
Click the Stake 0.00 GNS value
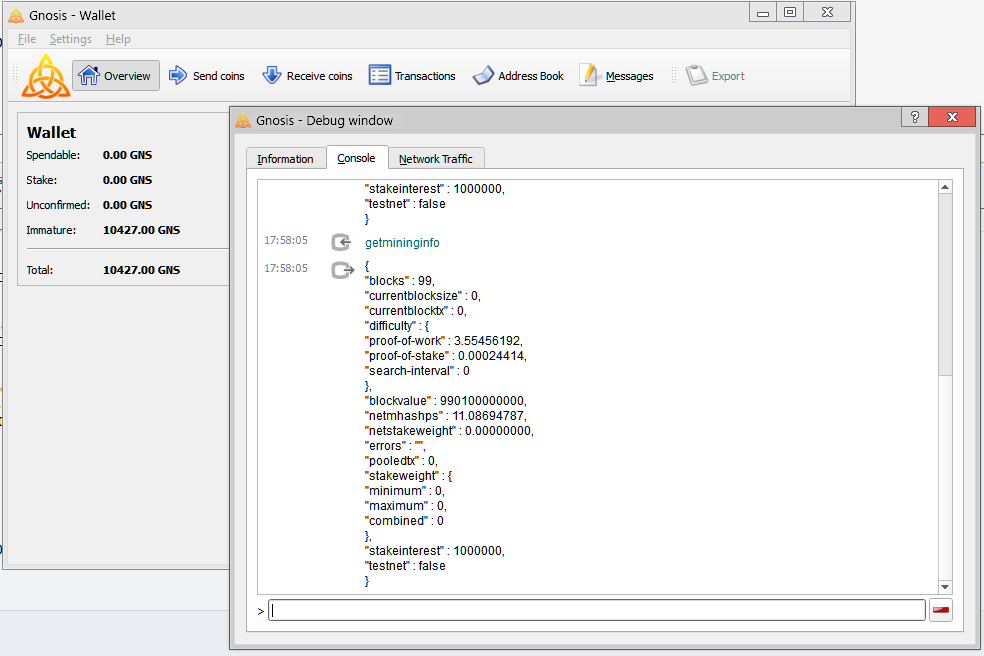click(x=127, y=180)
